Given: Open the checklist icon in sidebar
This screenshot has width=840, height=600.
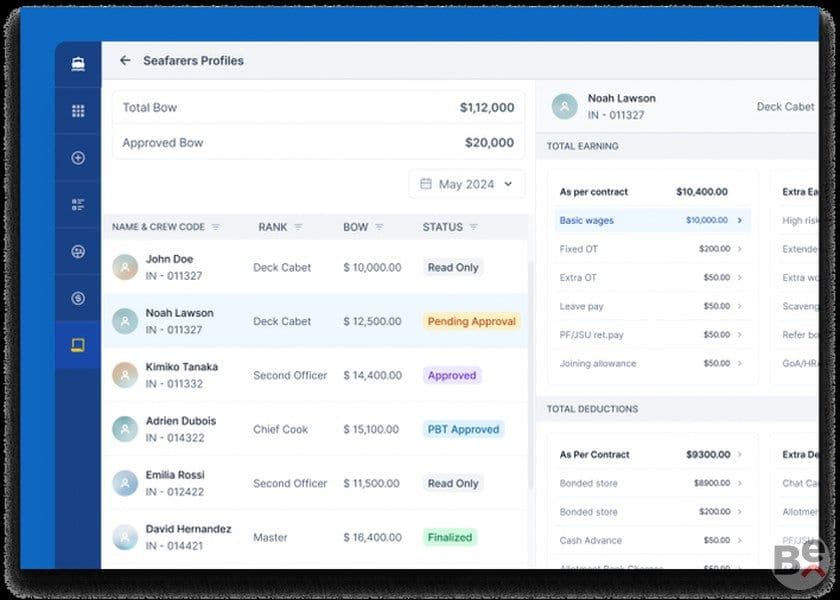Looking at the screenshot, I should (x=78, y=205).
